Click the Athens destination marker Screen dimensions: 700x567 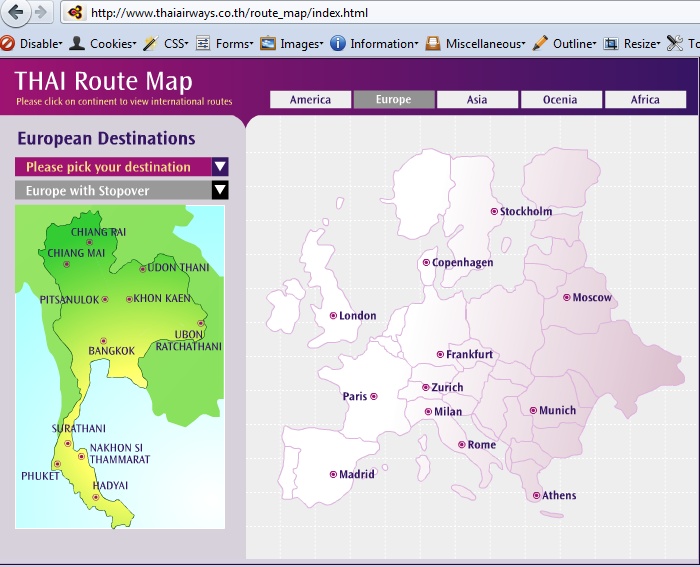[537, 495]
